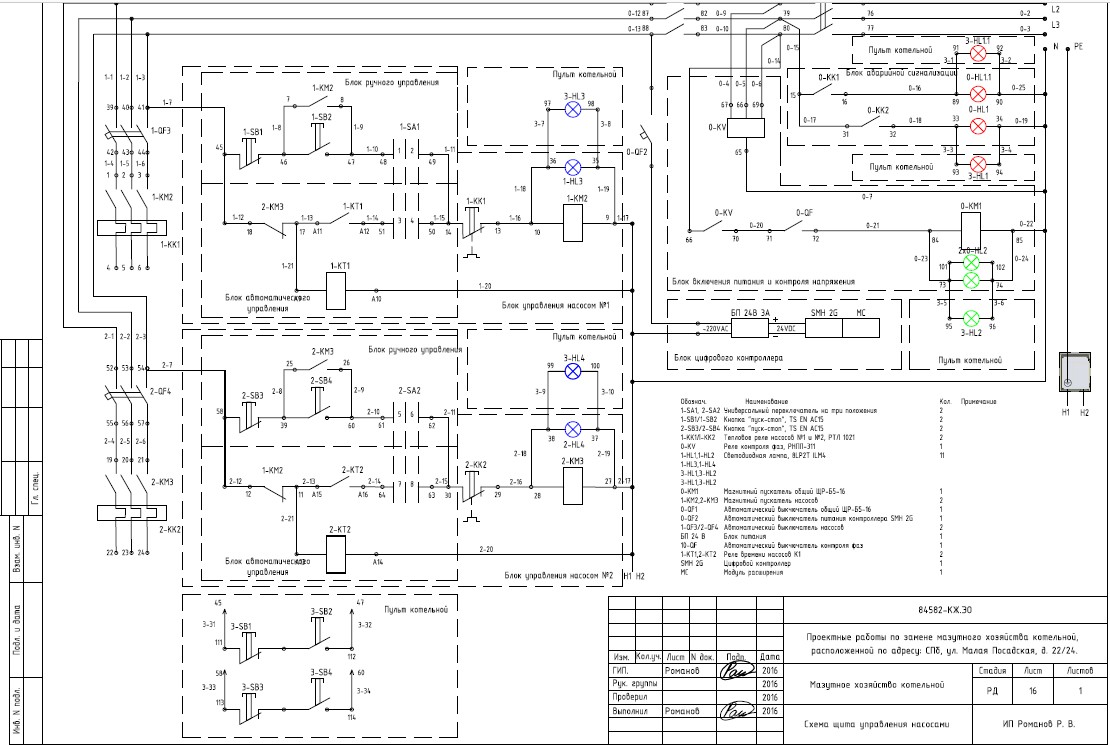Click the 2-SB4 pushbutton label
Screen dimensions: 1110x745
pos(321,380)
